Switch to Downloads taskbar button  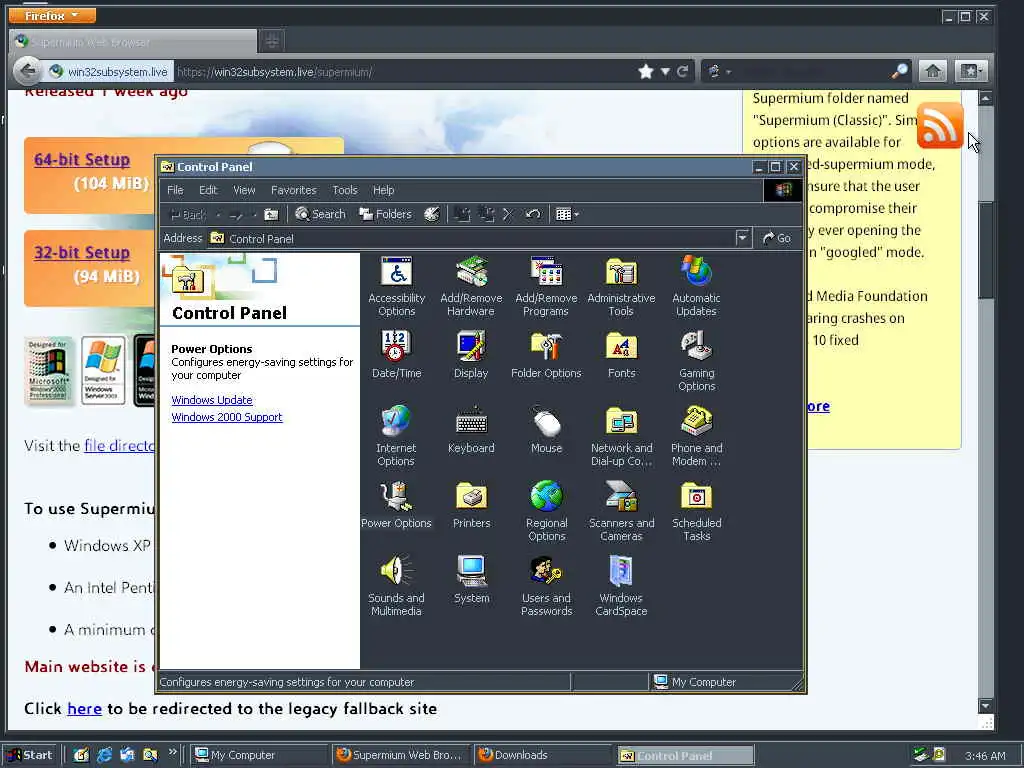pos(543,755)
